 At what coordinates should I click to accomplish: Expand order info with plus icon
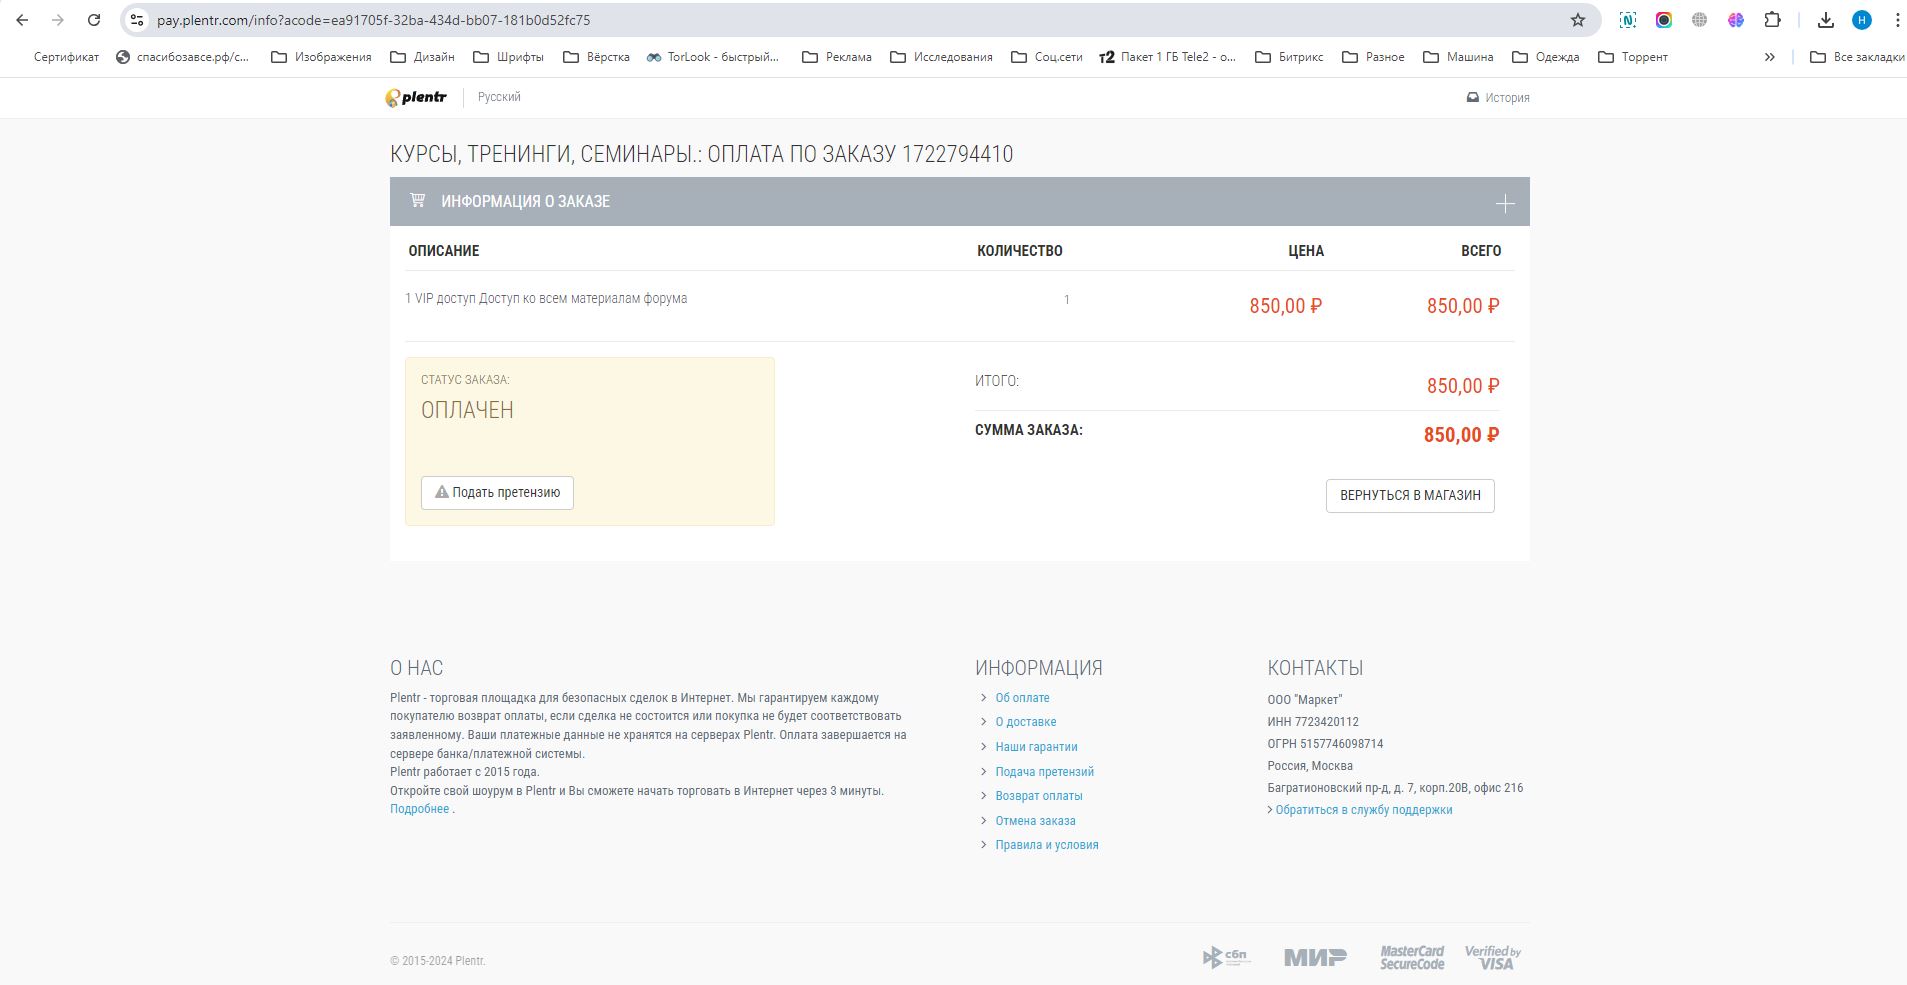[x=1505, y=203]
